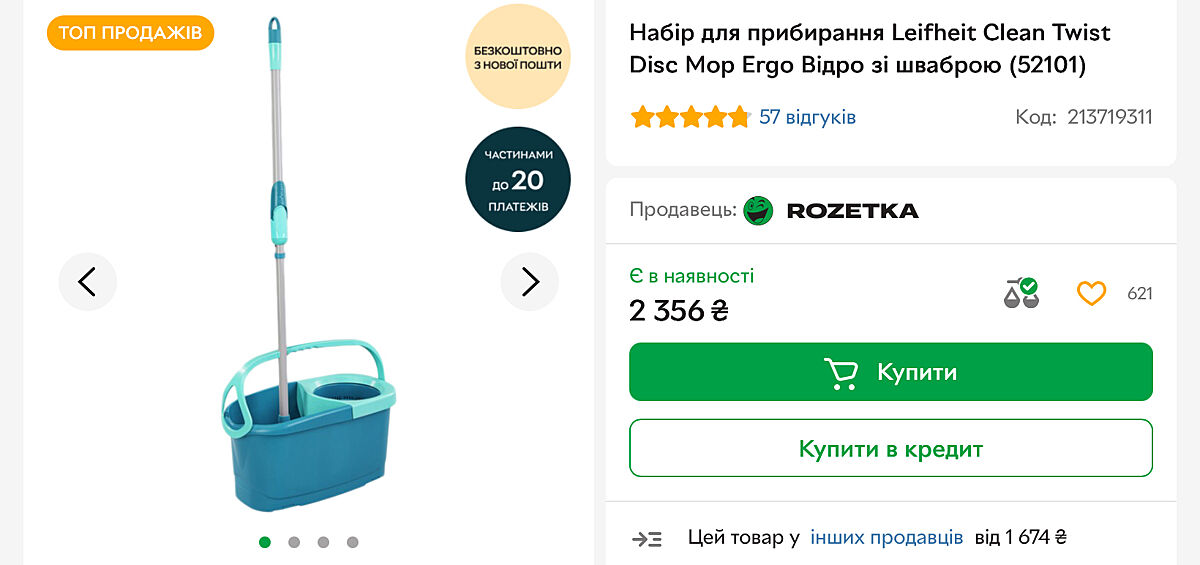Click the Rozetka seller smiley logo
Image resolution: width=1200 pixels, height=565 pixels.
[759, 210]
